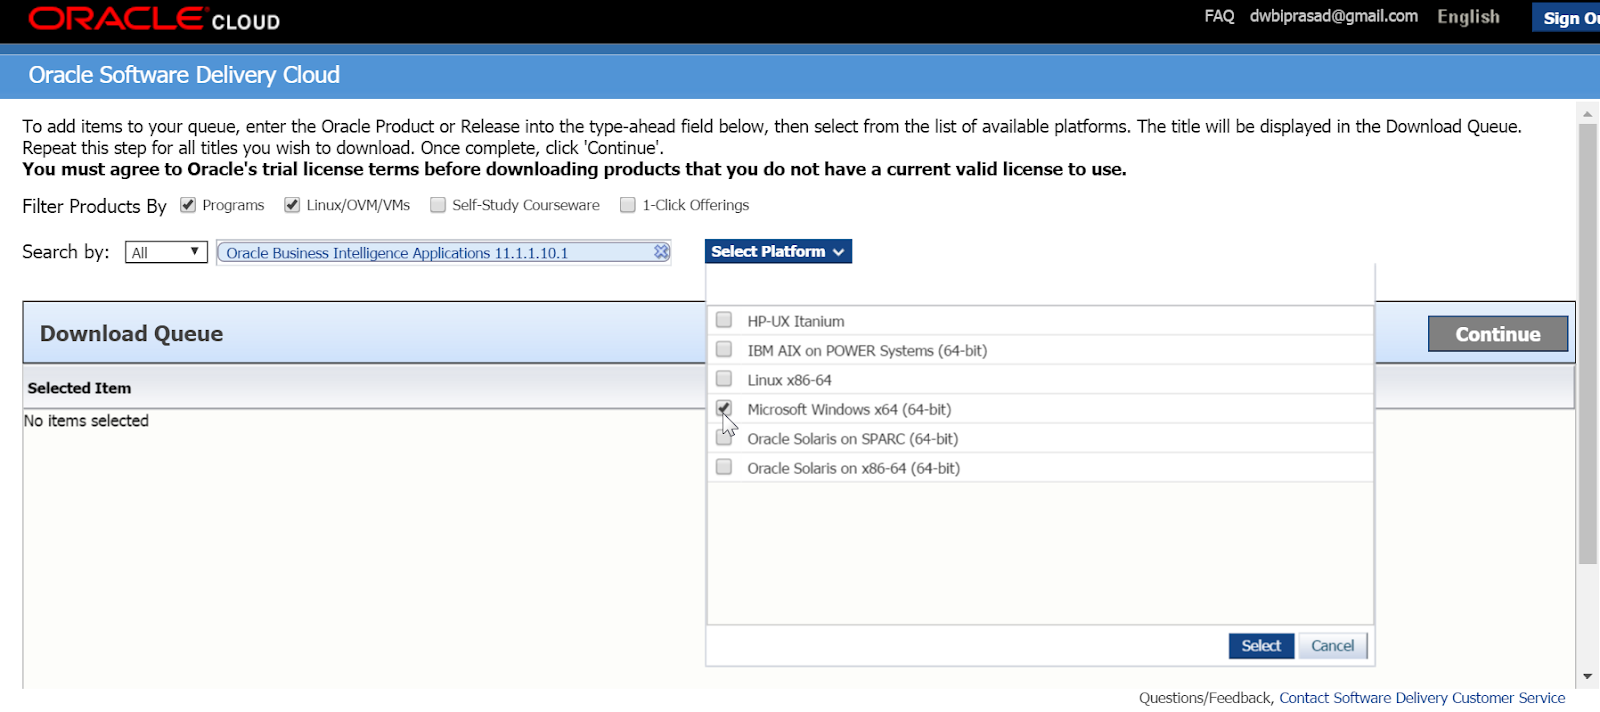
Task: Enable the 1-Click Offerings filter
Action: click(628, 205)
